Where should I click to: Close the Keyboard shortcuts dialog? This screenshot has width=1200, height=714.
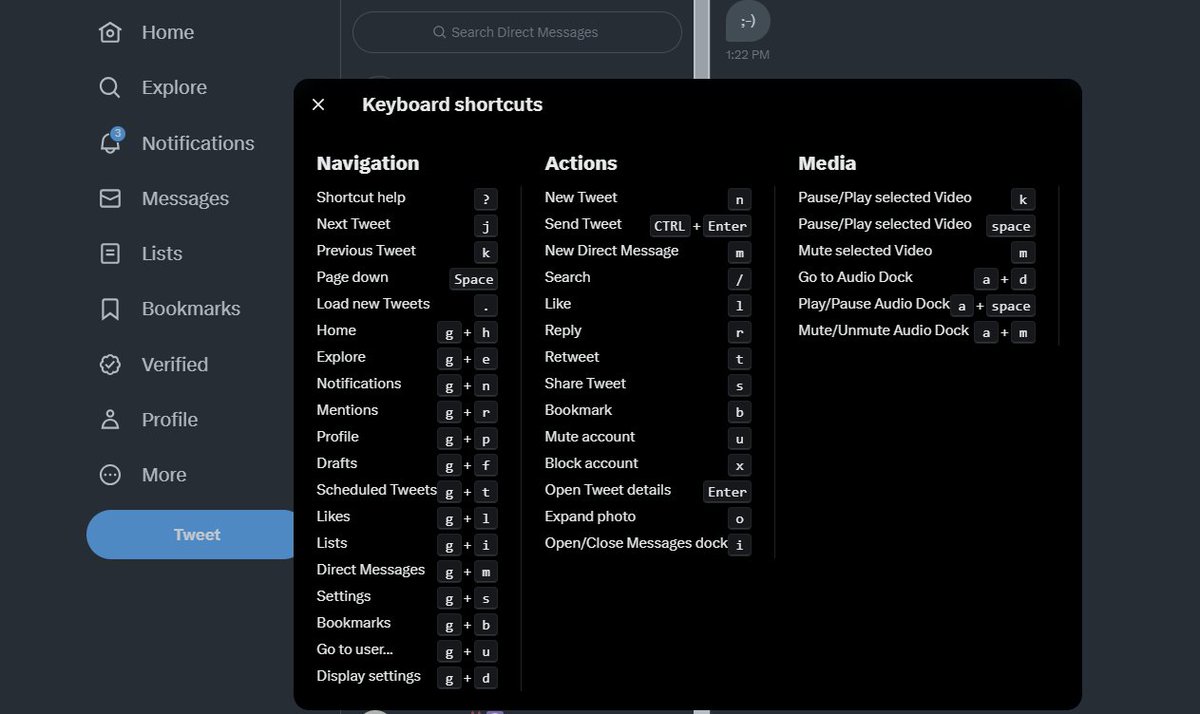pos(318,105)
